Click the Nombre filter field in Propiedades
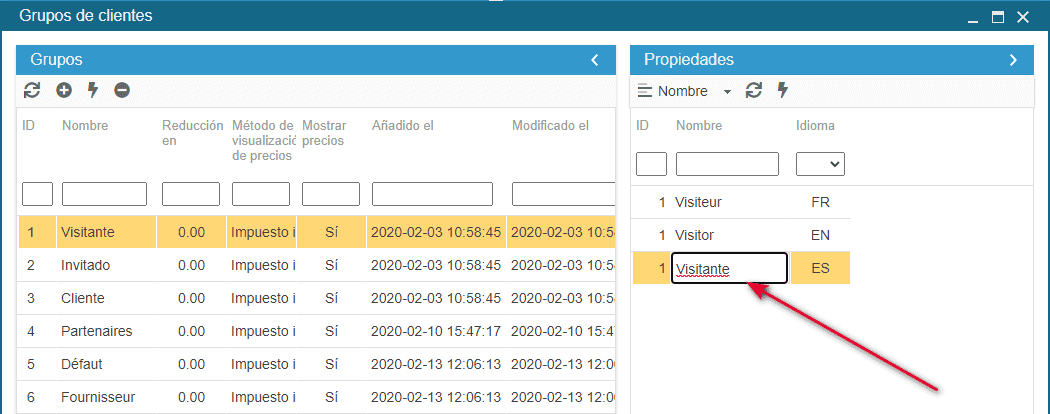Screen dimensions: 1050x414 click(727, 164)
